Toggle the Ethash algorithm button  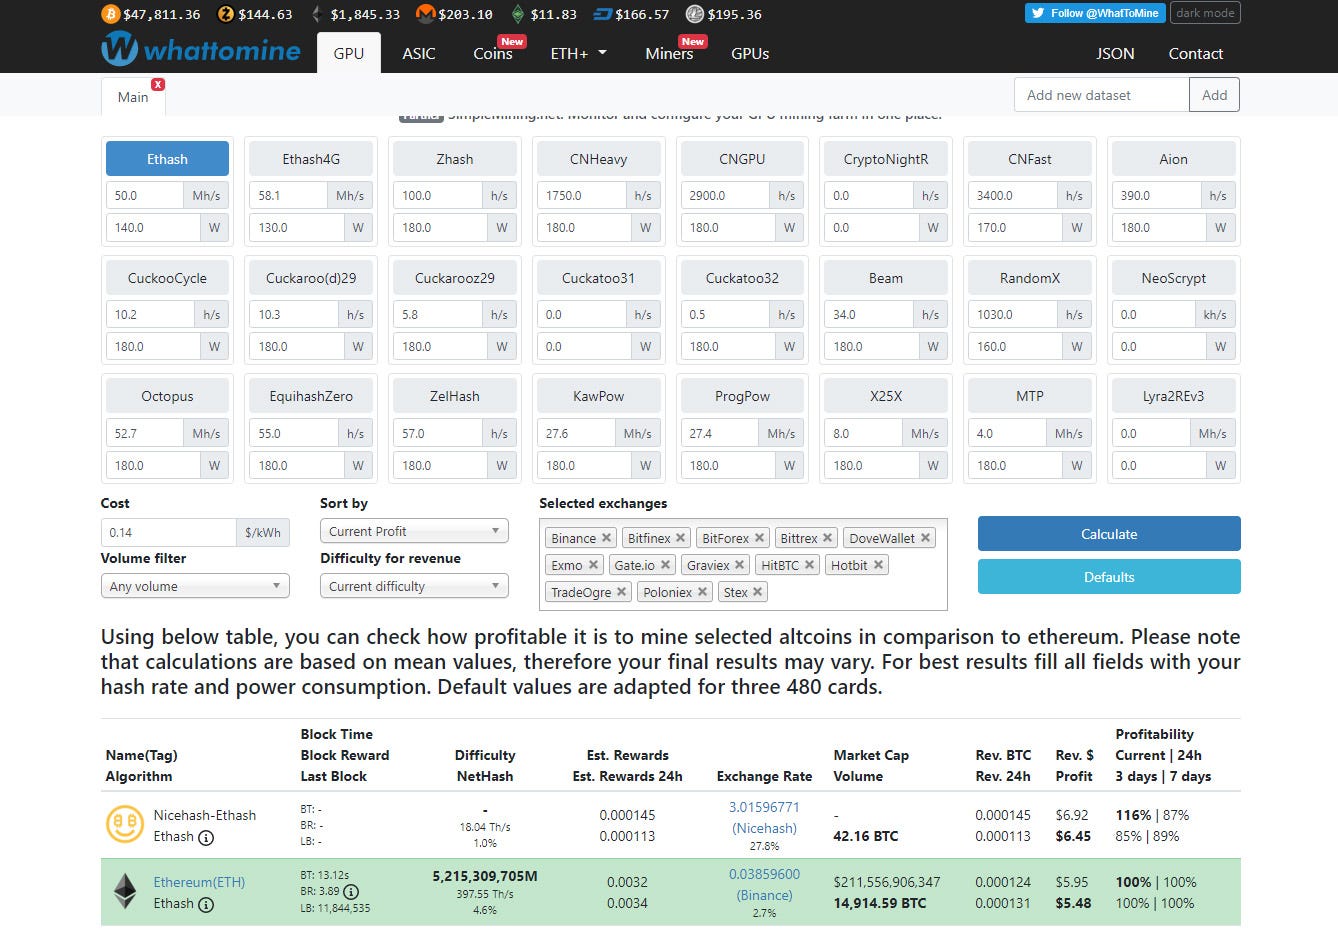point(167,159)
